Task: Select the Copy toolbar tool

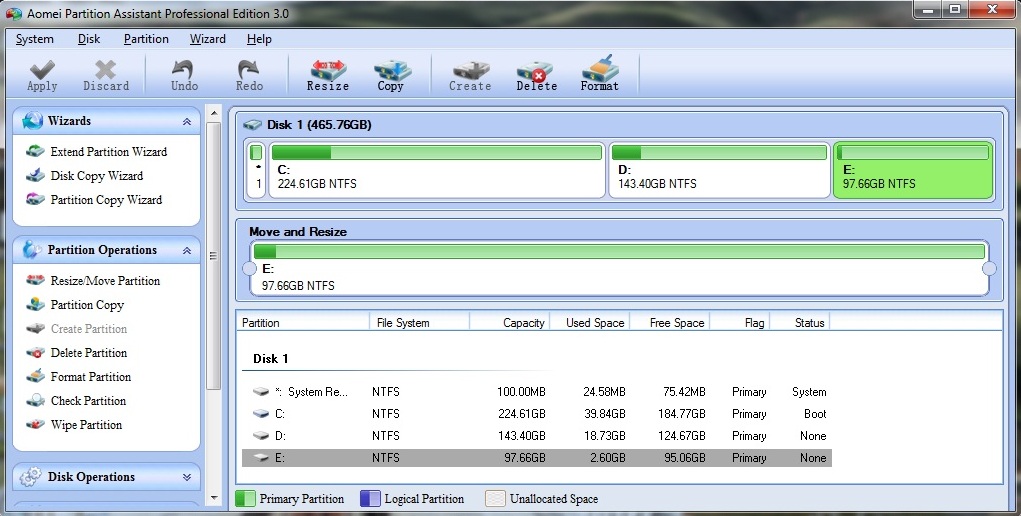Action: pyautogui.click(x=391, y=75)
